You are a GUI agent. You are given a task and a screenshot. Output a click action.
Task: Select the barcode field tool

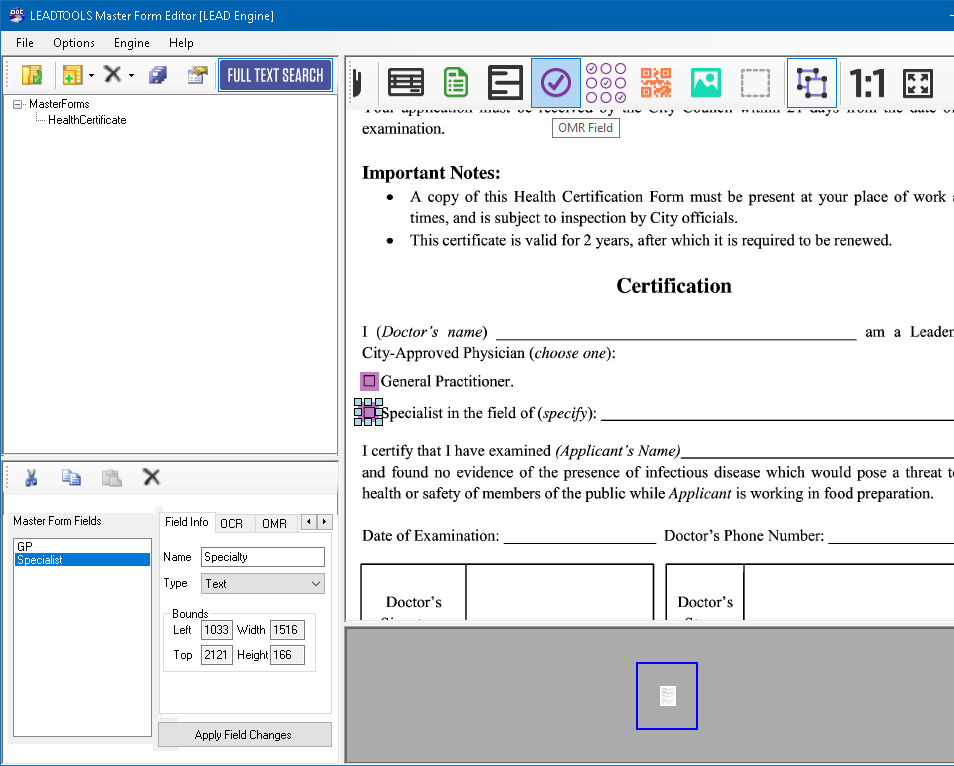coord(656,83)
